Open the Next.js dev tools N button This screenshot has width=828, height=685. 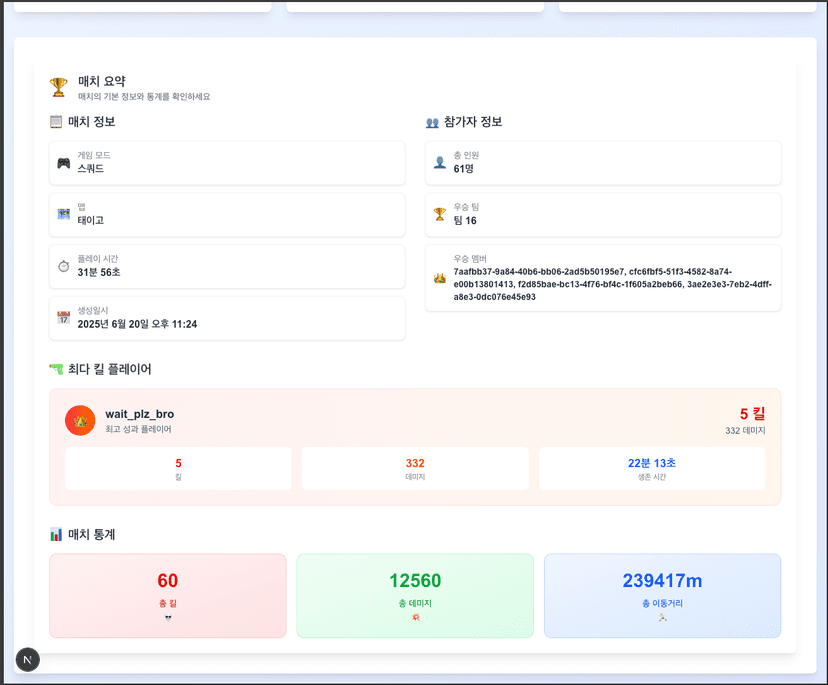28,659
